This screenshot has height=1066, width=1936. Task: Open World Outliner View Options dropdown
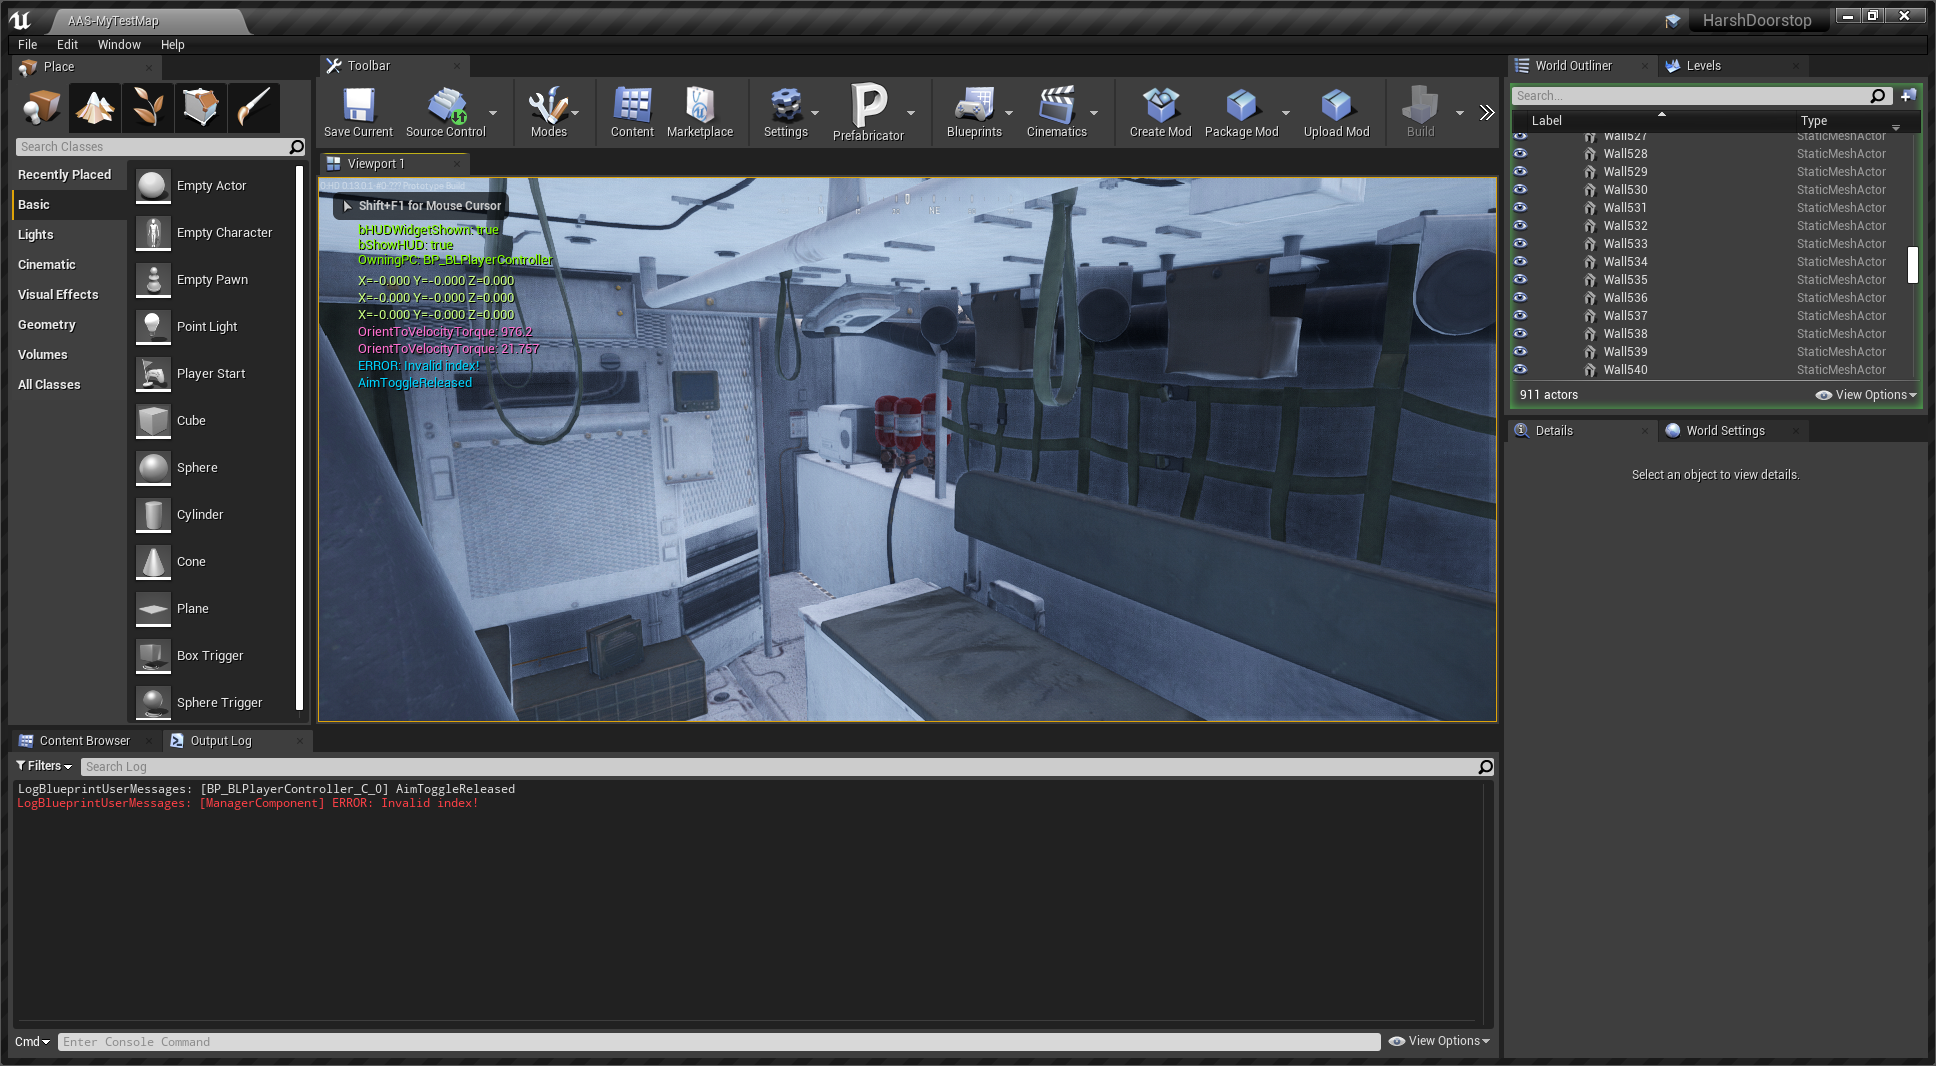(x=1866, y=395)
